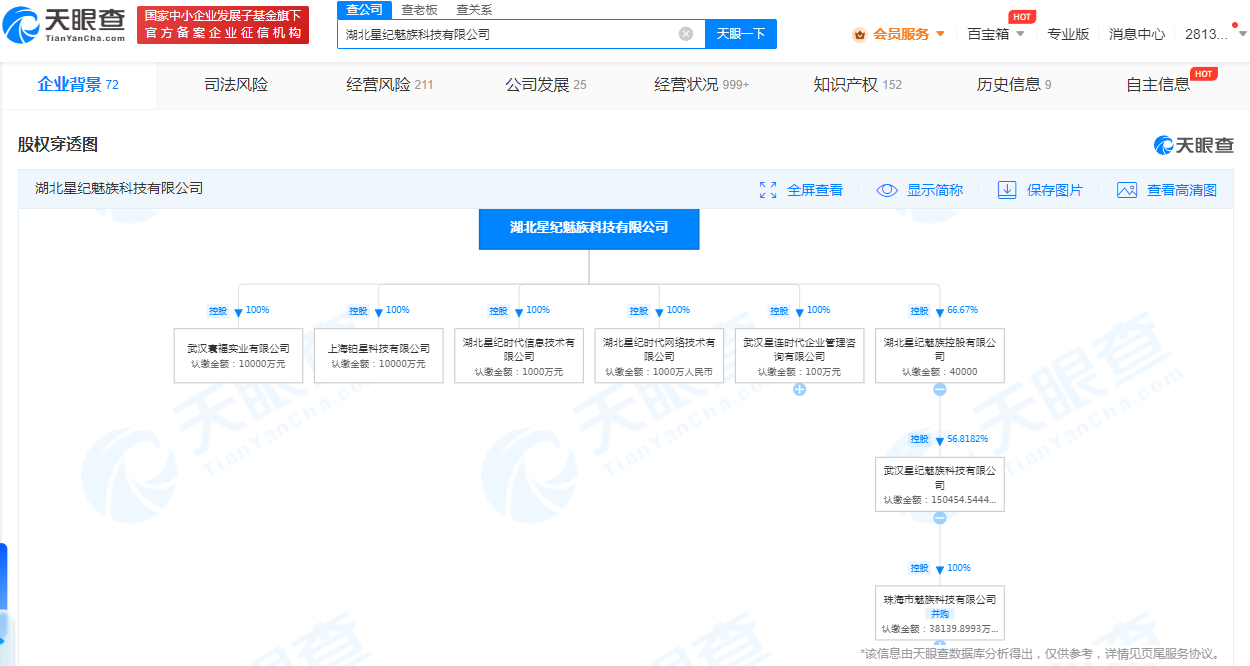Screen dimensions: 1250x666
Task: Click the user account 2813... label
Action: [x=1206, y=34]
